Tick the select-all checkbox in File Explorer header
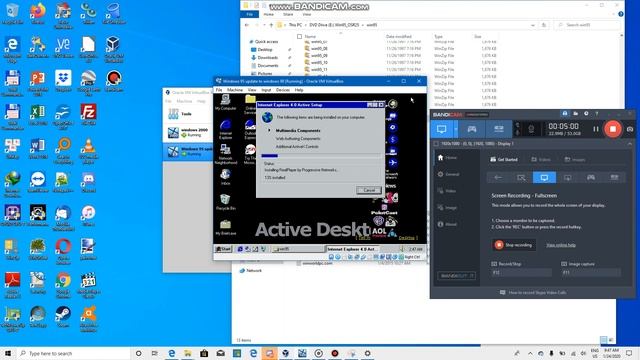The image size is (640, 360). (x=299, y=36)
